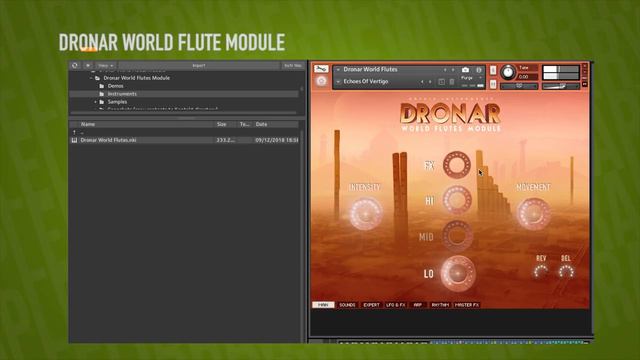Viewport: 640px width, 360px height.
Task: Select Dronar World Flutes.nki file
Action: 108,140
